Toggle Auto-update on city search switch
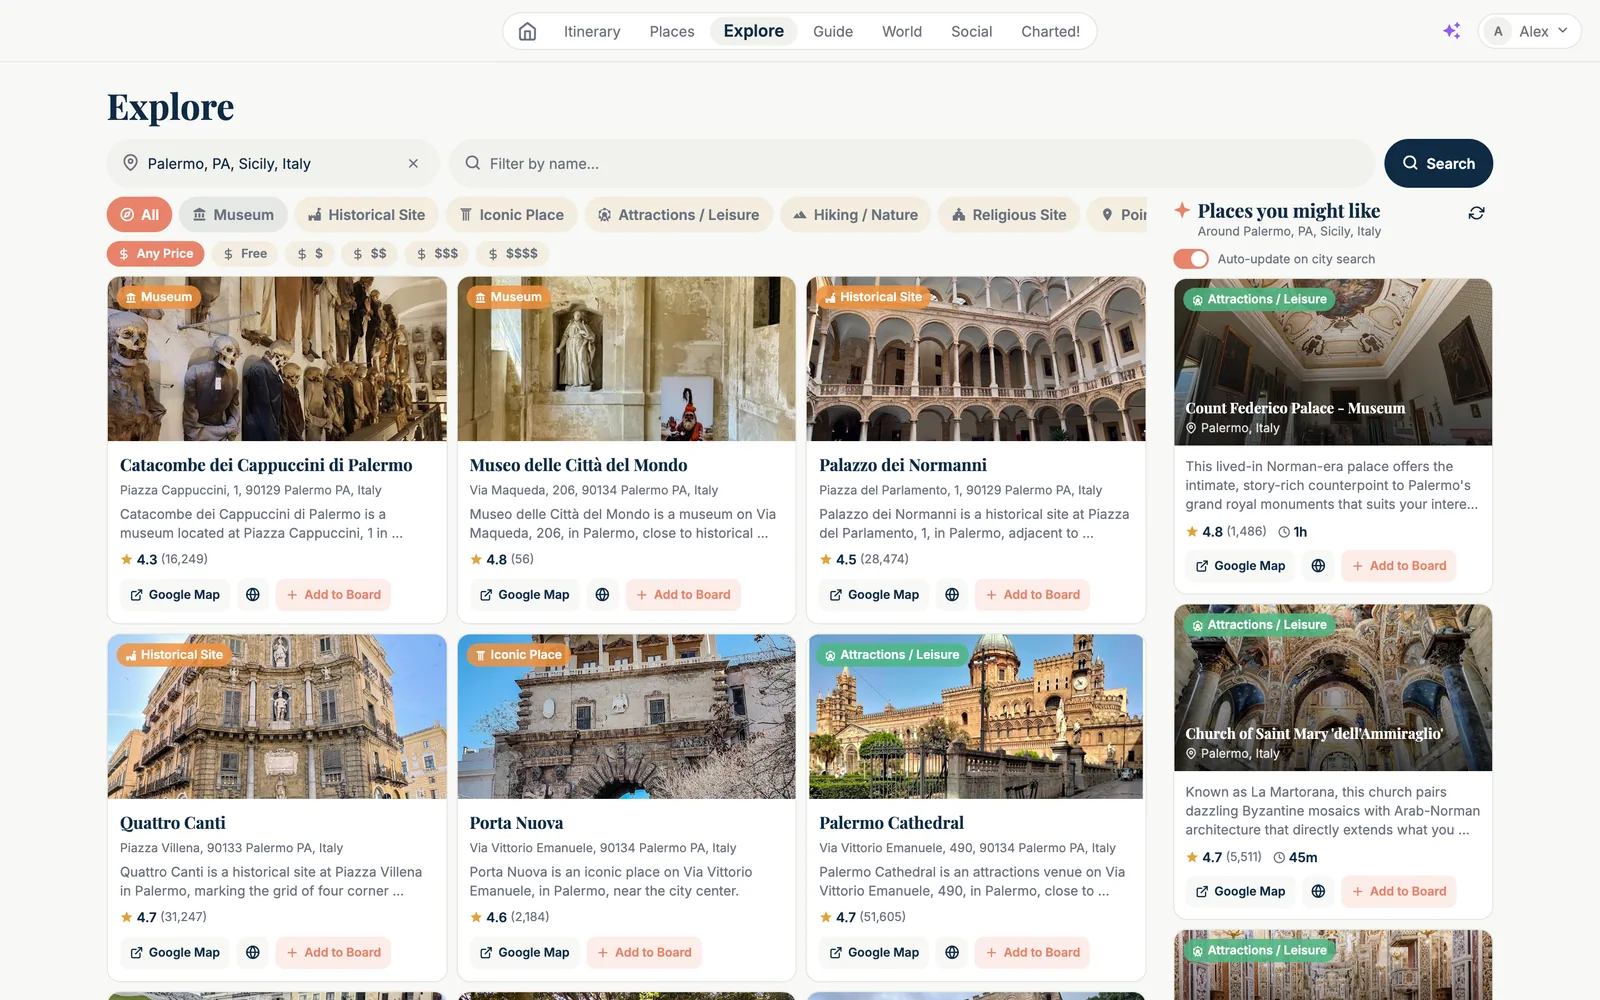1600x1000 pixels. pyautogui.click(x=1191, y=259)
